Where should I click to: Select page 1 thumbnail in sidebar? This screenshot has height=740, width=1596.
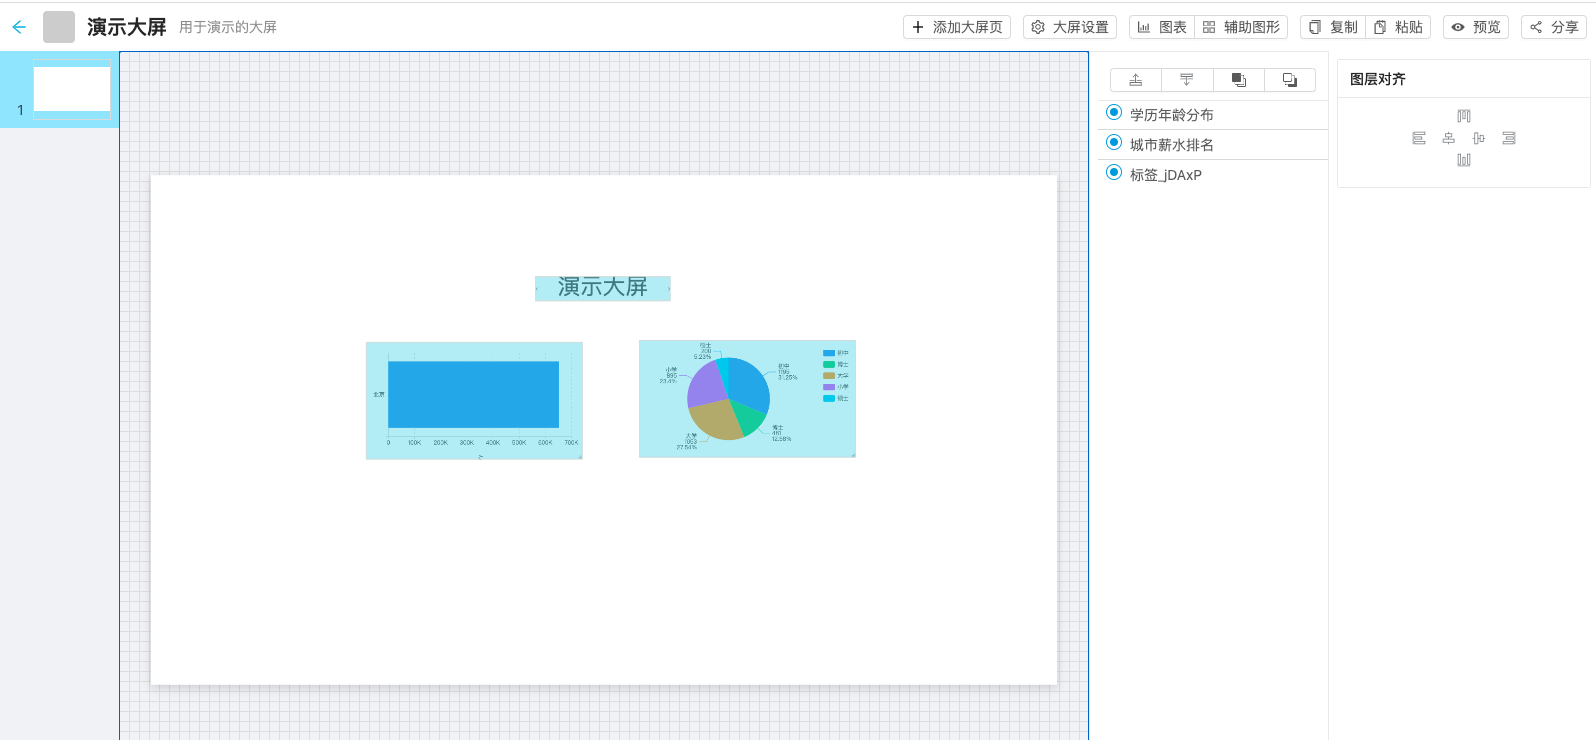[71, 90]
